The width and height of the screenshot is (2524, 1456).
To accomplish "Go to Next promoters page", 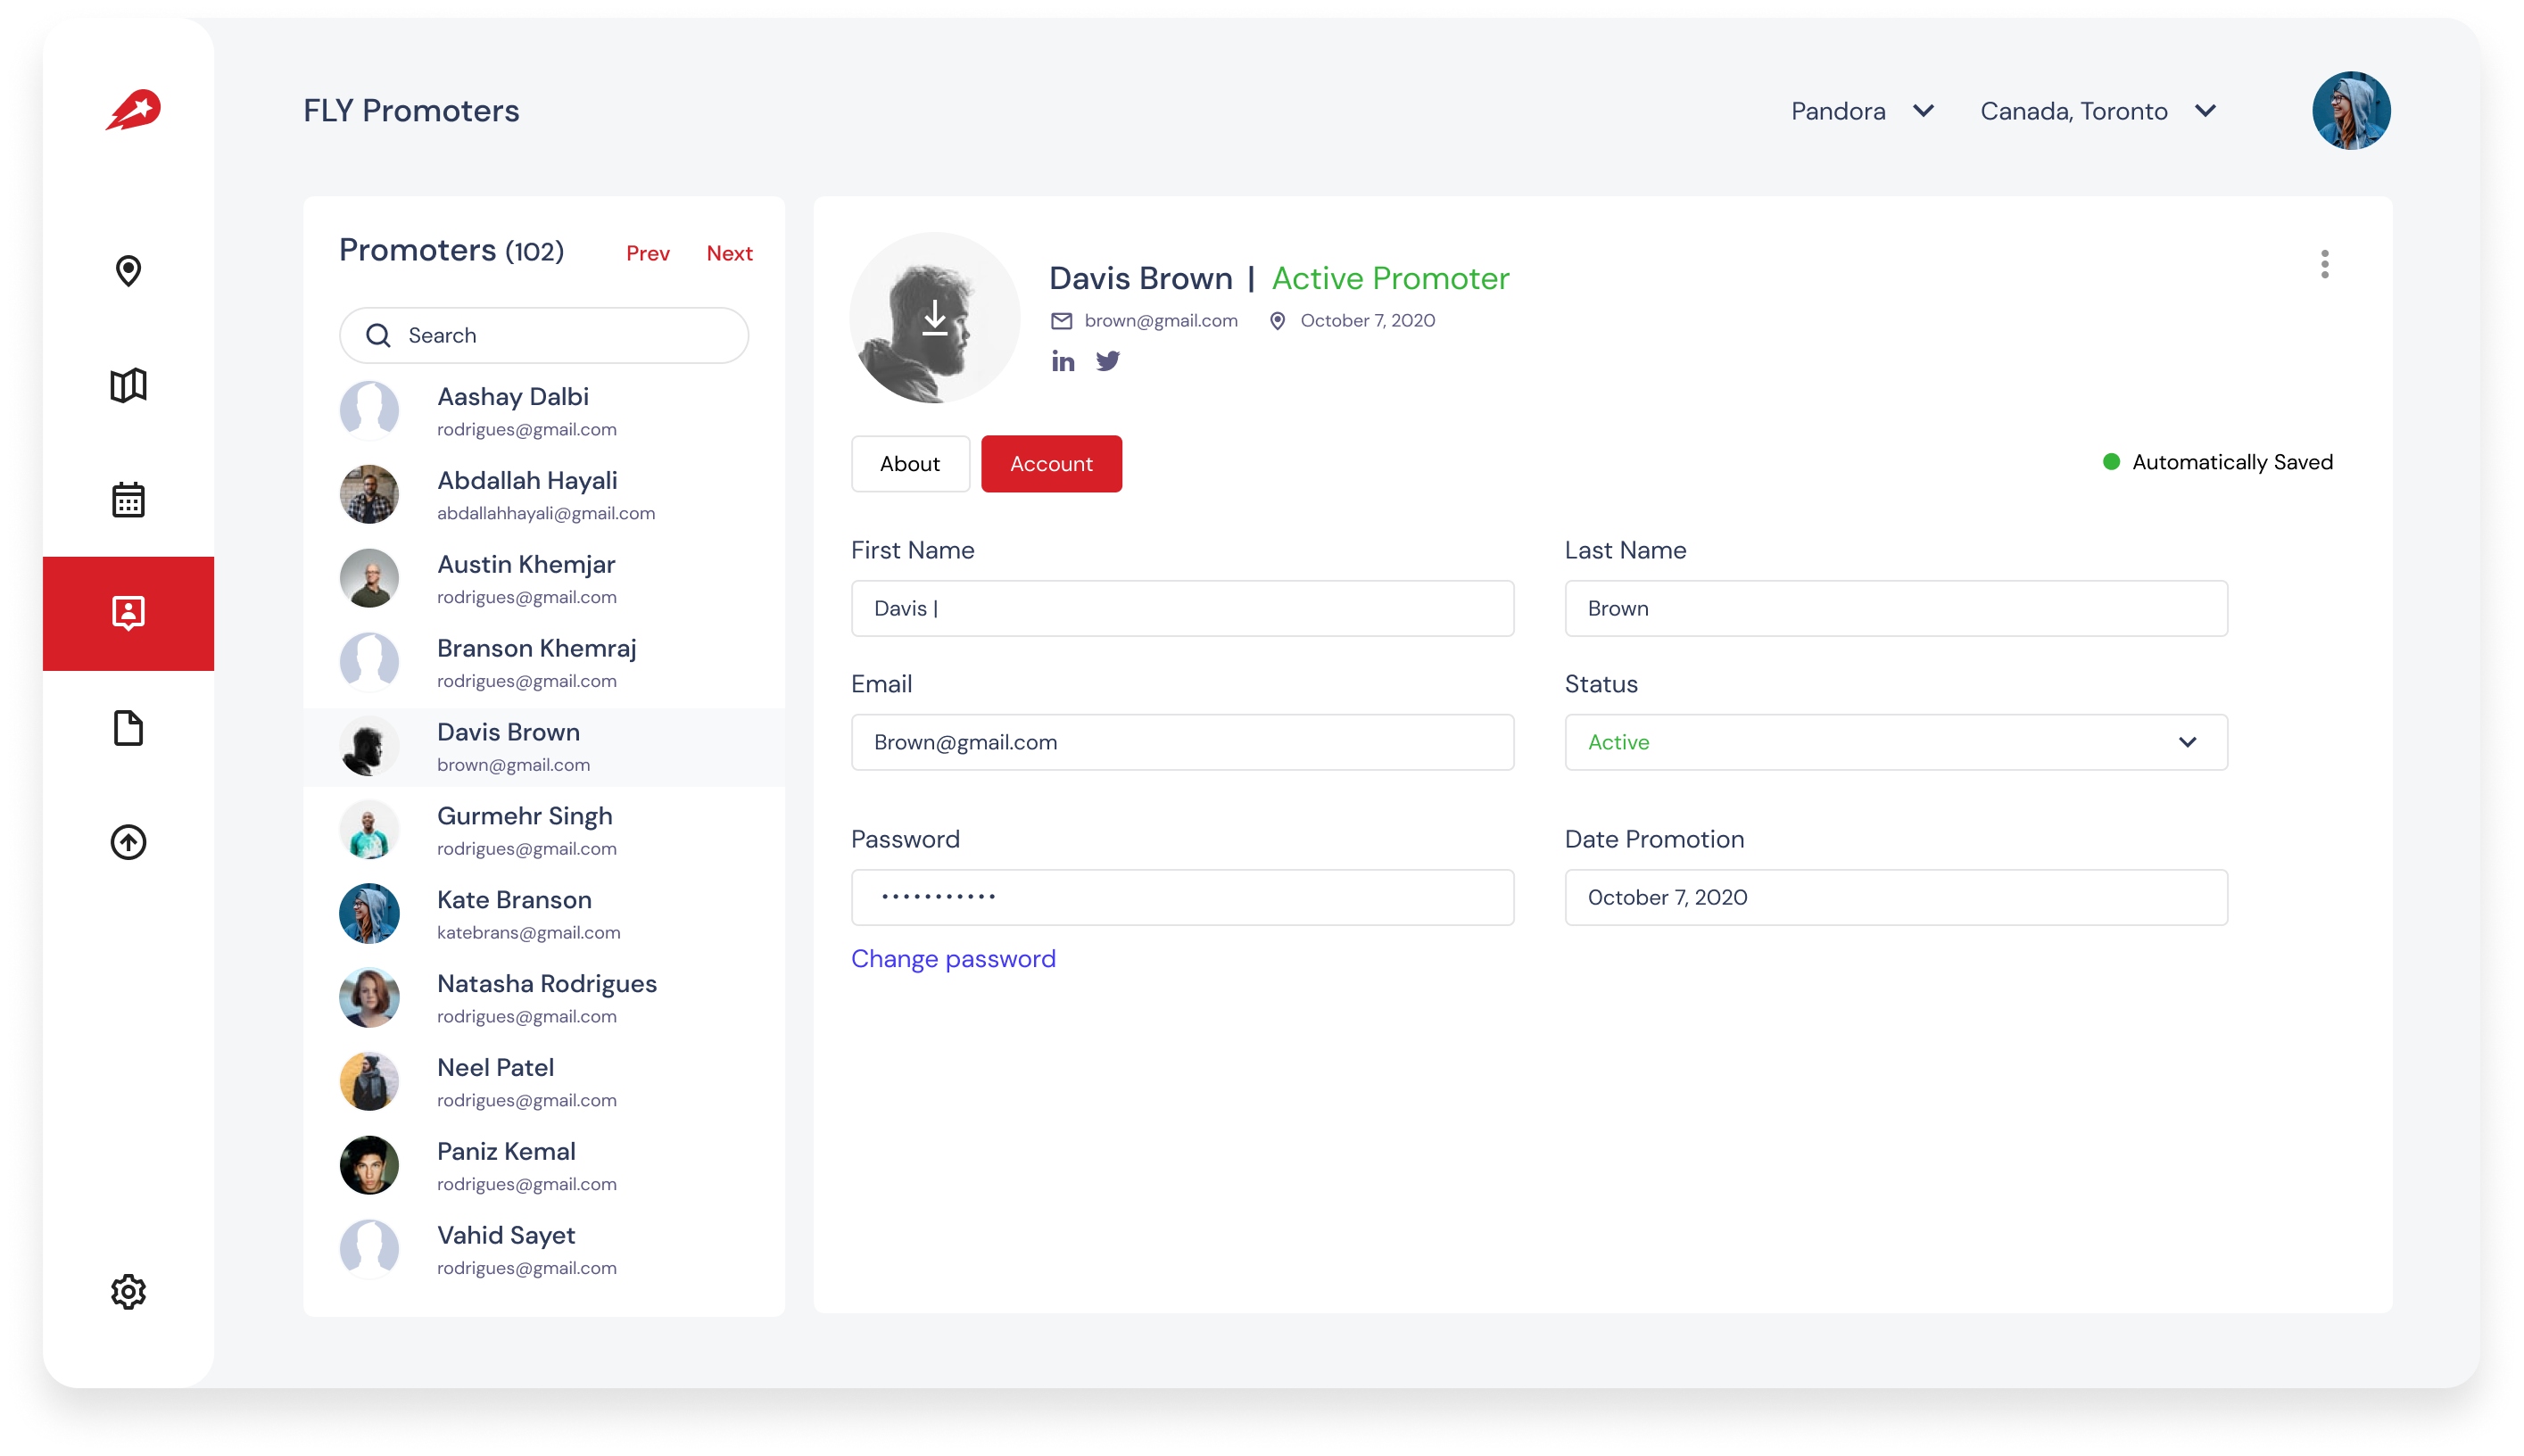I will 729,253.
